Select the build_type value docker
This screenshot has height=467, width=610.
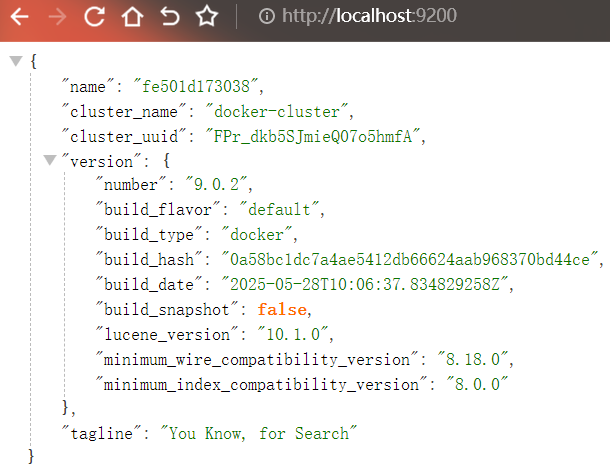tap(256, 235)
